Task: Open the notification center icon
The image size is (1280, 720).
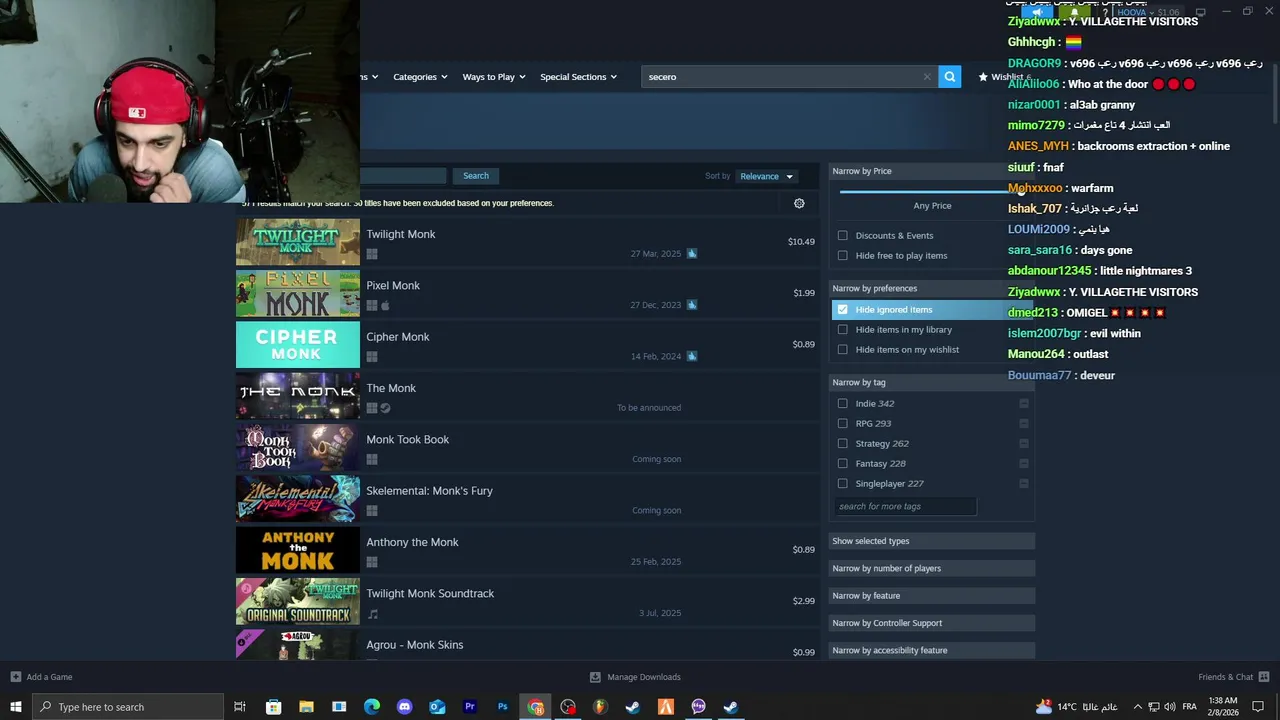Action: pyautogui.click(x=1259, y=707)
